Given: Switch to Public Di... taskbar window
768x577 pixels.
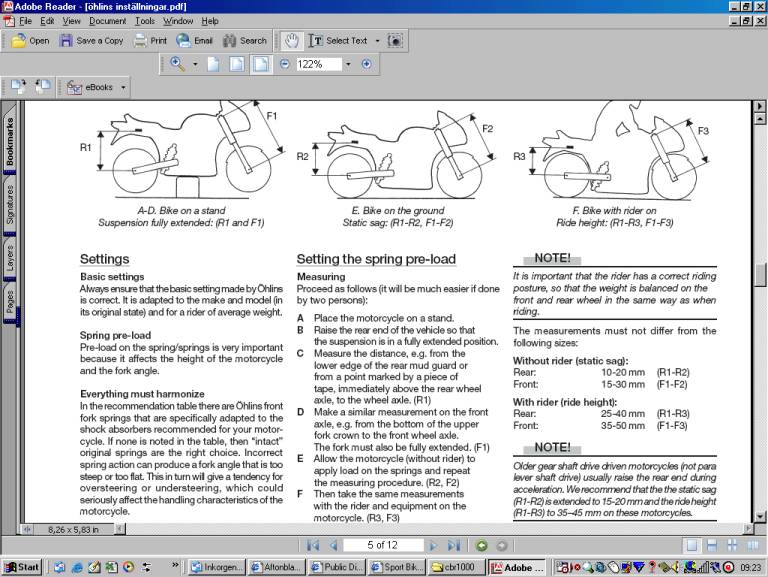Looking at the screenshot, I should tap(337, 567).
